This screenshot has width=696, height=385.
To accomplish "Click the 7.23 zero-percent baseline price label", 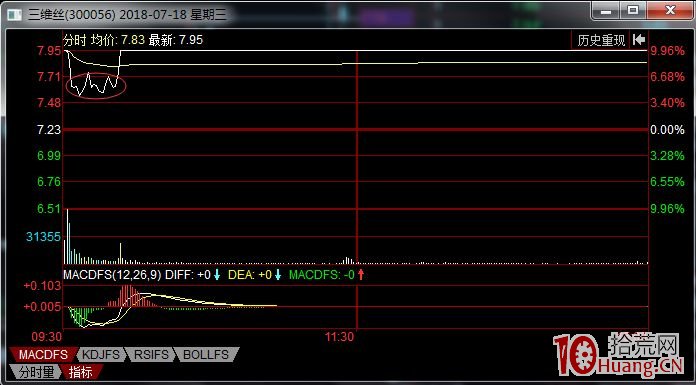I will [49, 130].
